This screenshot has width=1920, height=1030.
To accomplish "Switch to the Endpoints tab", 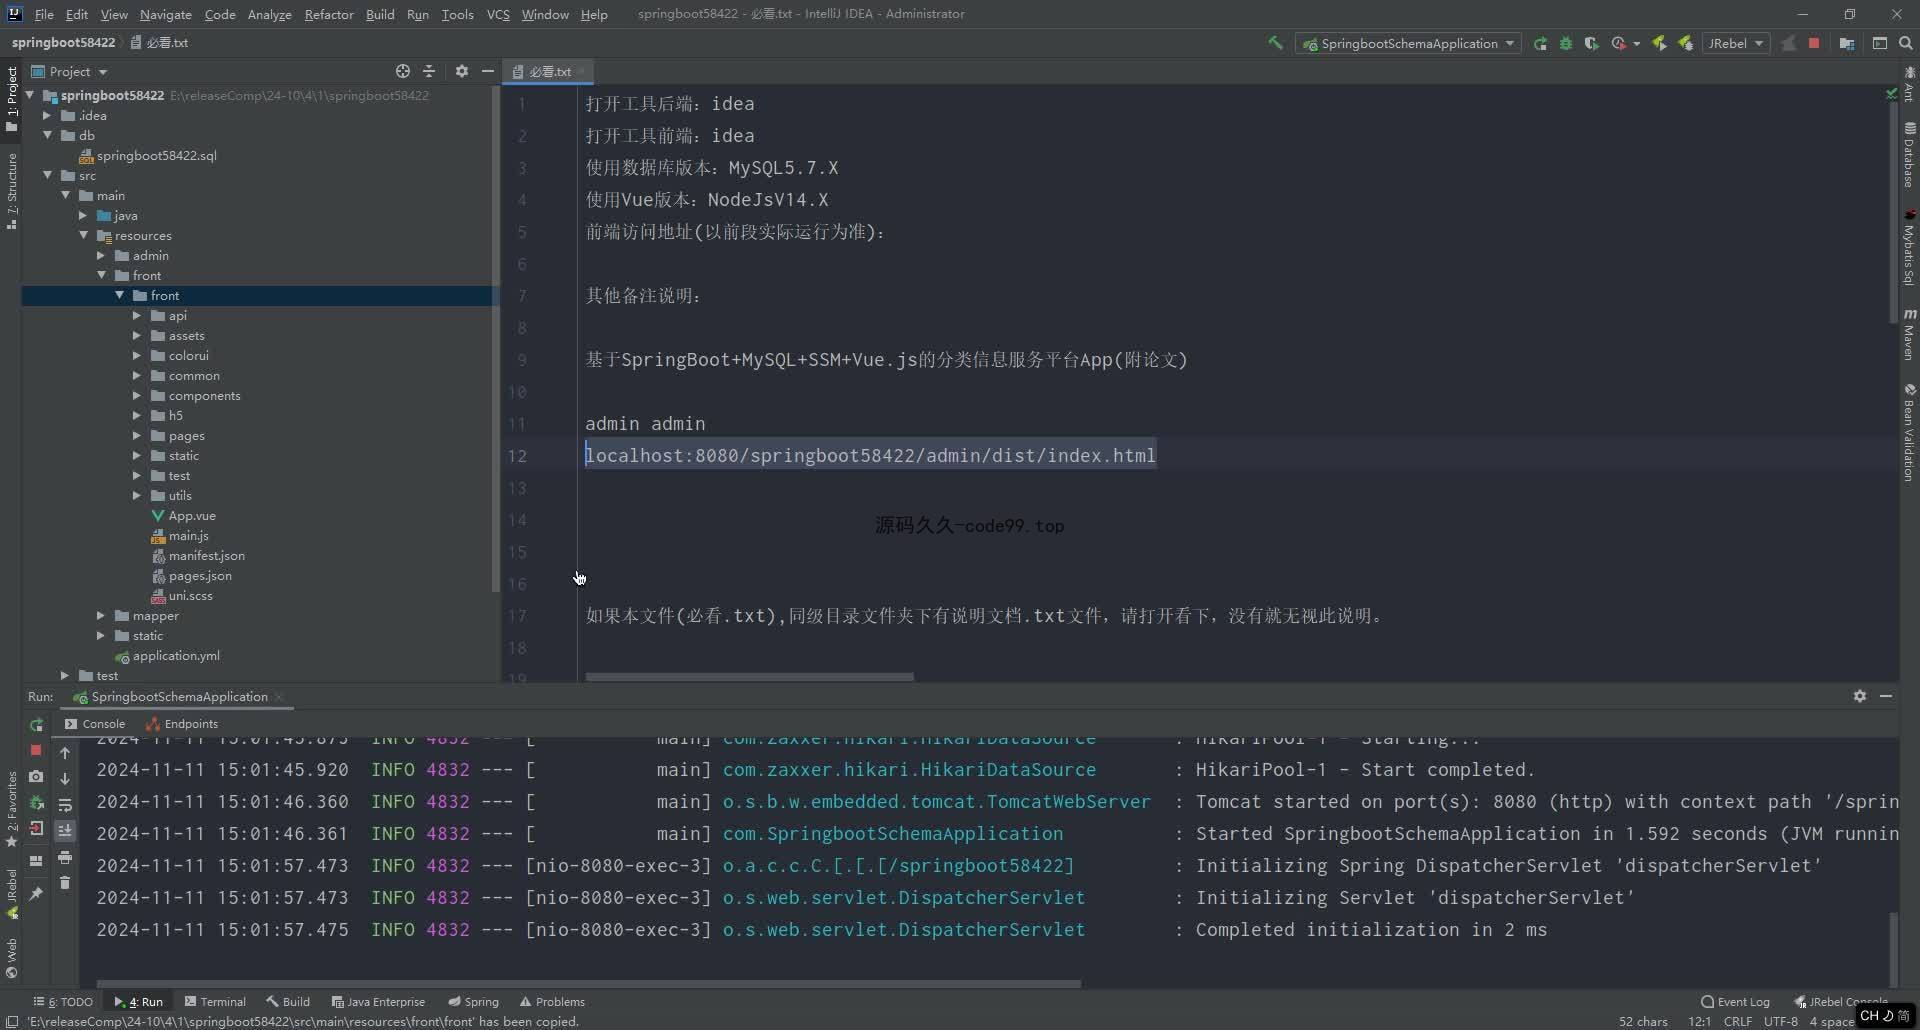I will pos(182,724).
